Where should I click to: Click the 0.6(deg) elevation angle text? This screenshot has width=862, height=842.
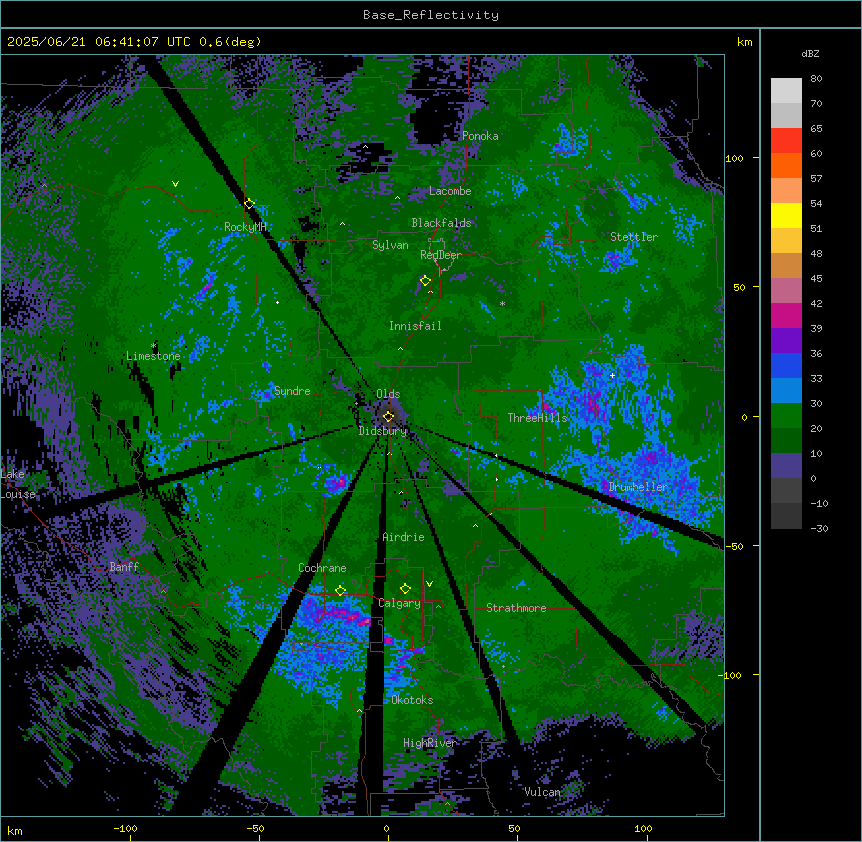tap(230, 42)
